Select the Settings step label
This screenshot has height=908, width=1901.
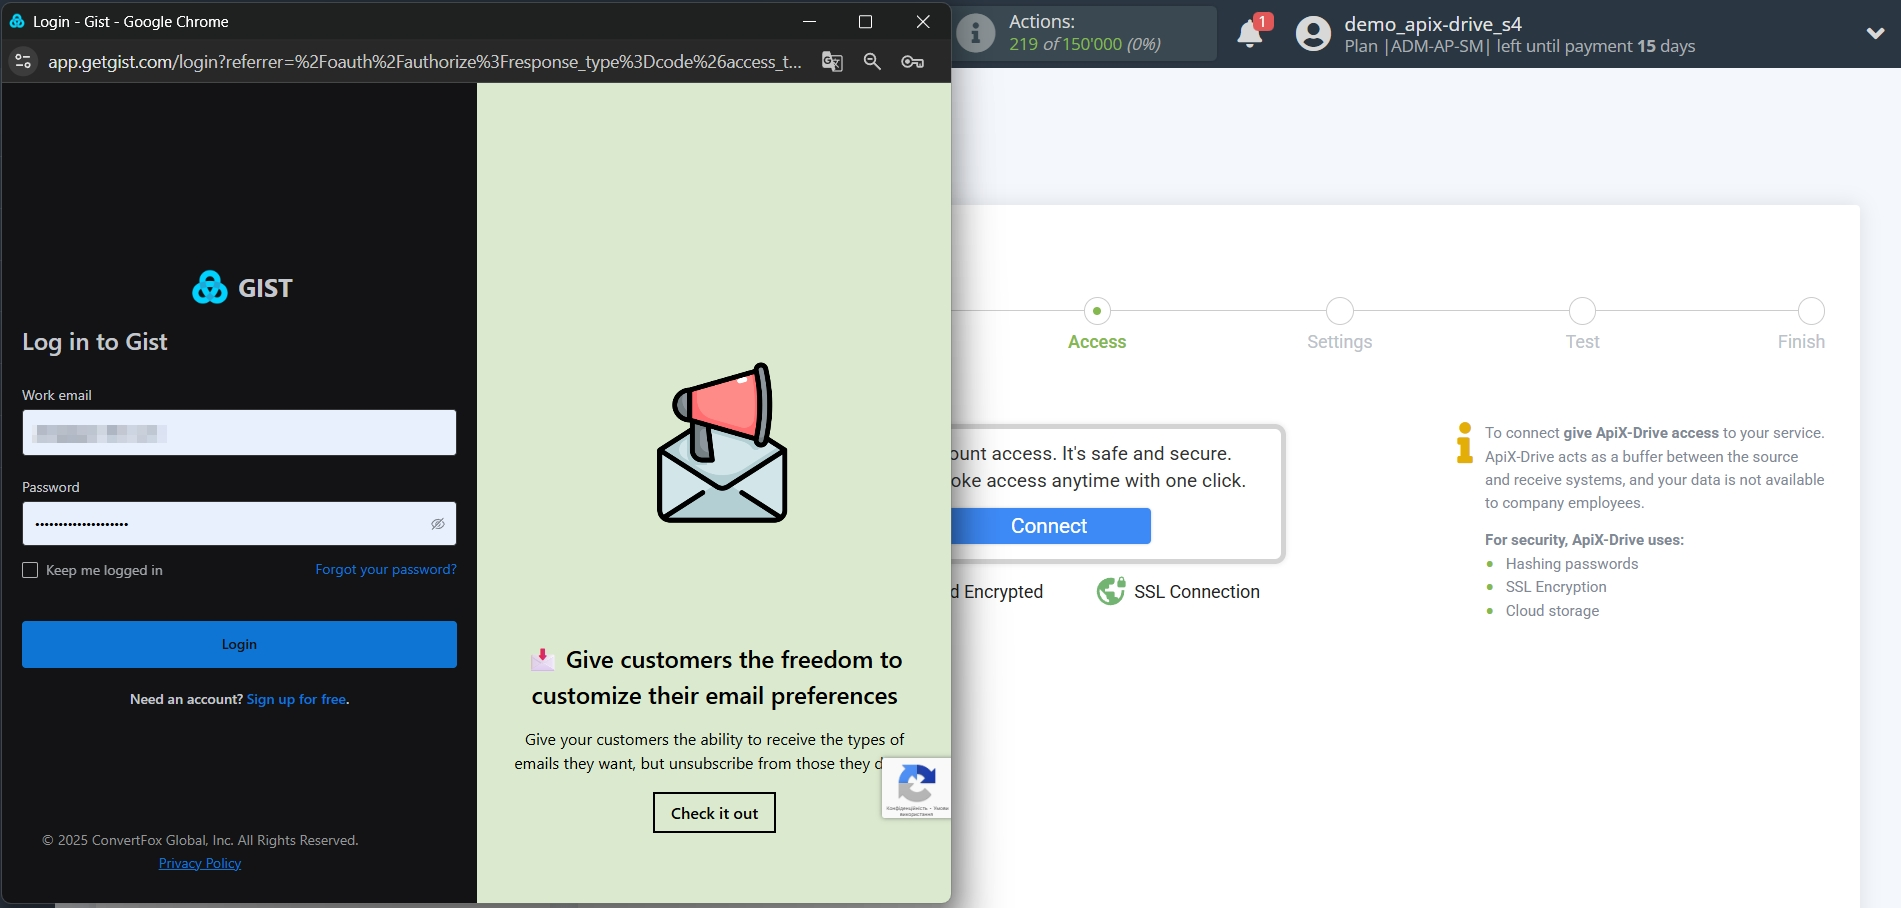point(1339,341)
